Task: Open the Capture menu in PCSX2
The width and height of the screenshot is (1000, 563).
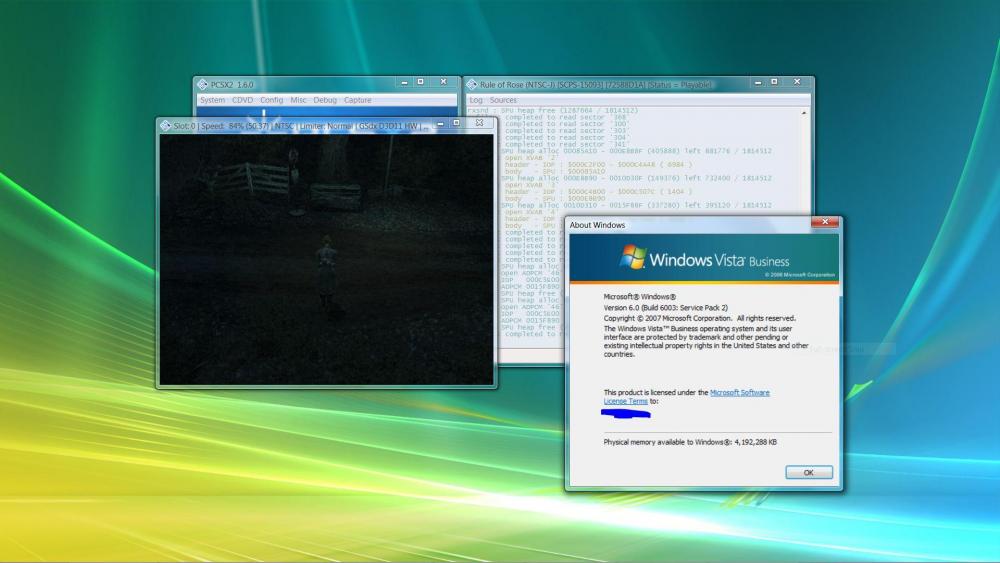Action: 357,100
